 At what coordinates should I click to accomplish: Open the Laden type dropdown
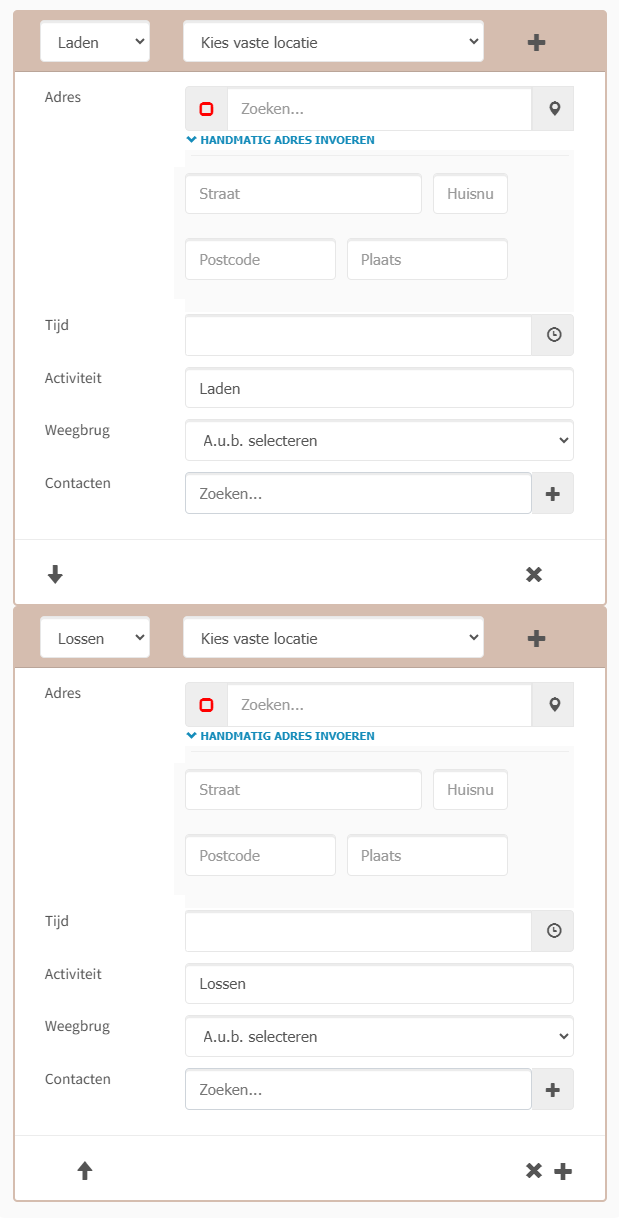click(95, 42)
